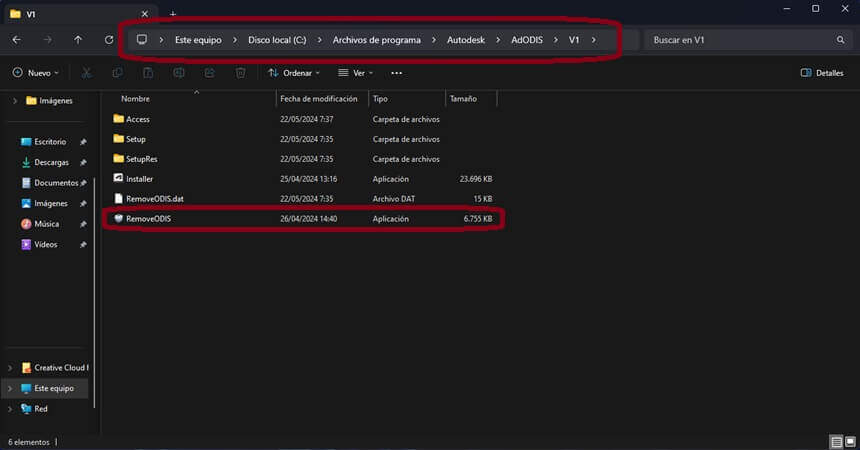Open Documentos in quick access
The image size is (860, 450).
point(49,183)
